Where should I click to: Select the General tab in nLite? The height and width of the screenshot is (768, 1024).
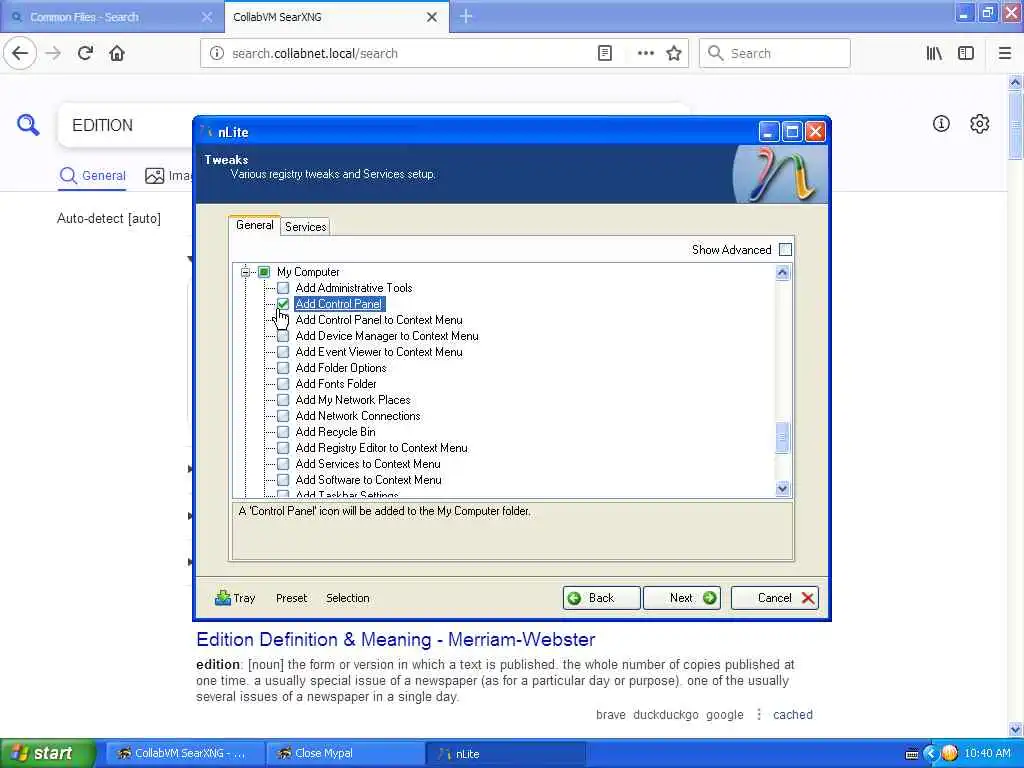coord(255,225)
